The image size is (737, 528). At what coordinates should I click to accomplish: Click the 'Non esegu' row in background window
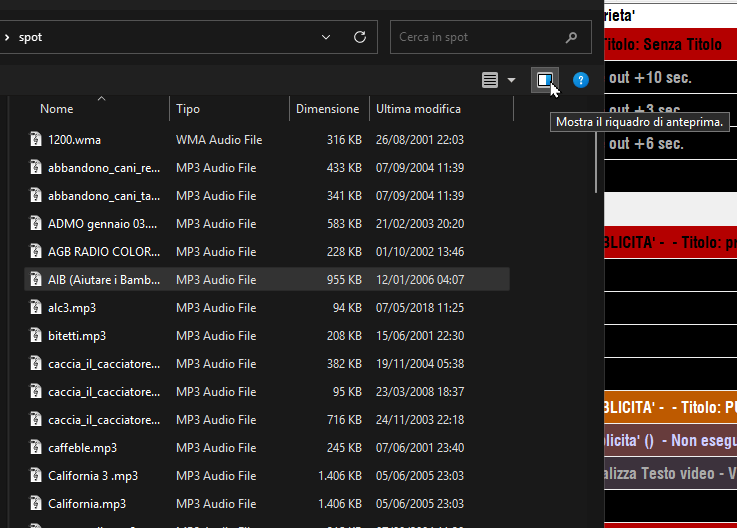click(x=670, y=440)
